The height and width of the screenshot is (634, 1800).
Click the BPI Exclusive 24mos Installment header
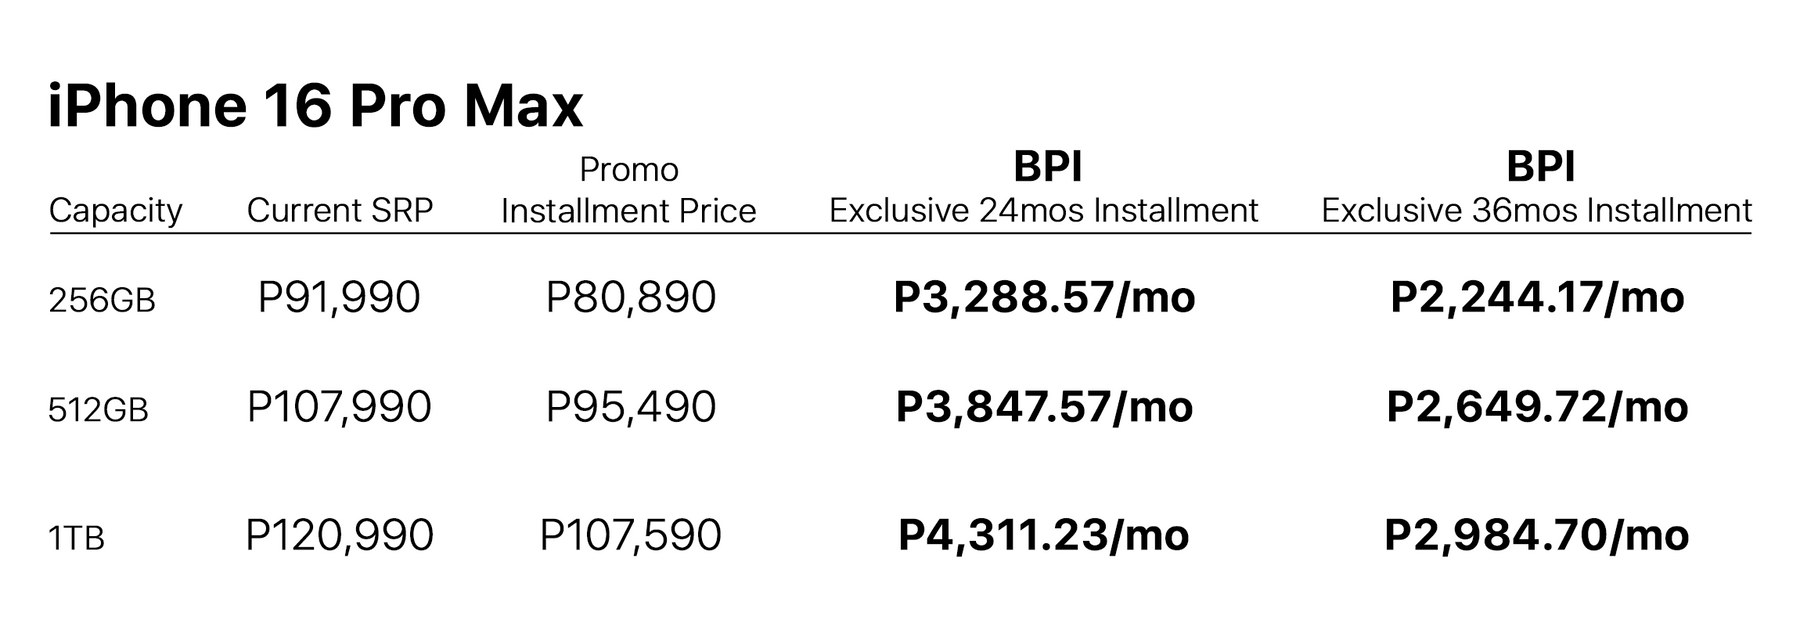[x=1044, y=190]
